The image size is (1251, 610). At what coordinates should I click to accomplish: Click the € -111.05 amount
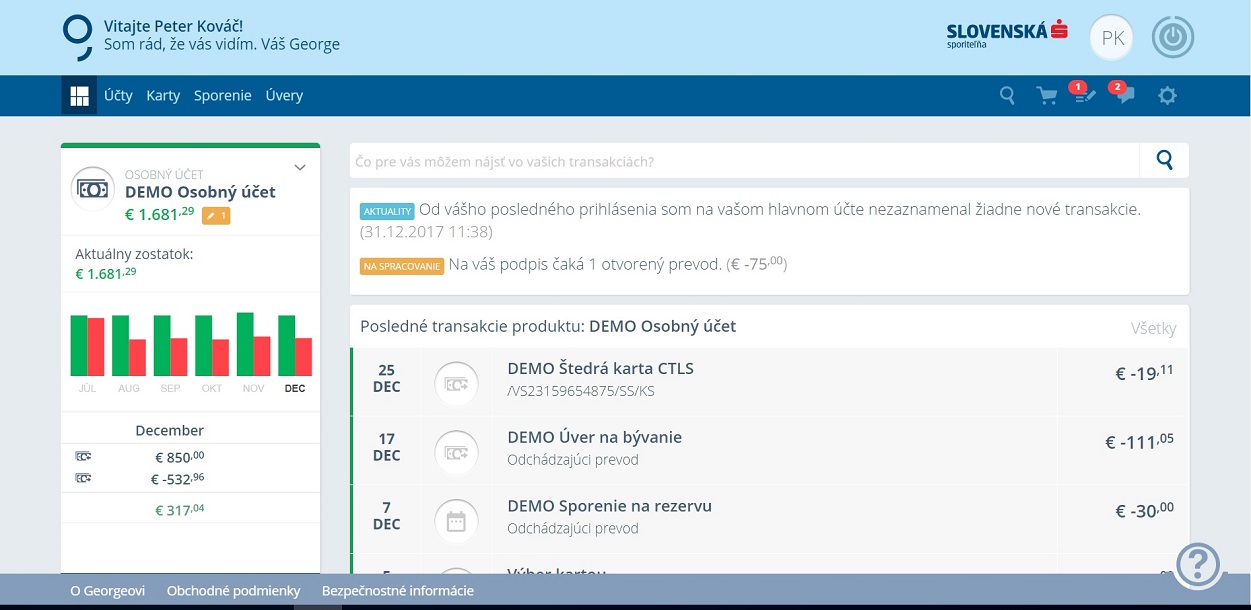pyautogui.click(x=1140, y=442)
